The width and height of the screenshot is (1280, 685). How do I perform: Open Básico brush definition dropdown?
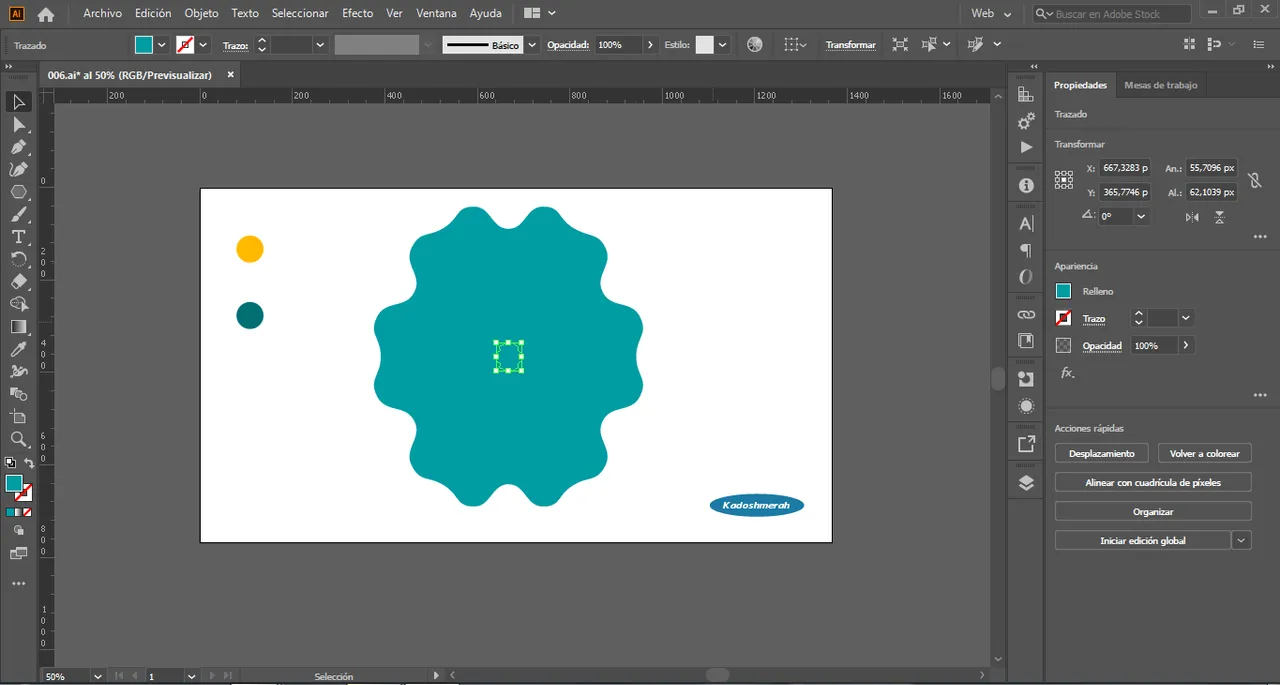point(532,45)
